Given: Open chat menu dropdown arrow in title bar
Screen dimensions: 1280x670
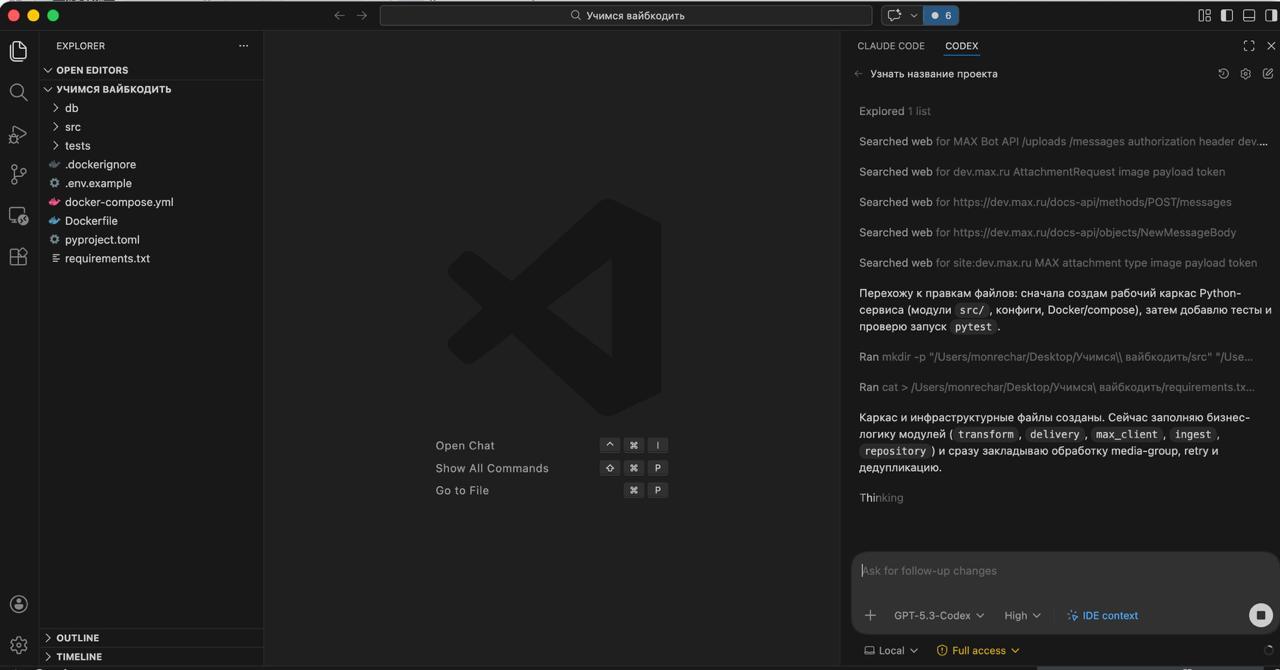Looking at the screenshot, I should pyautogui.click(x=913, y=15).
